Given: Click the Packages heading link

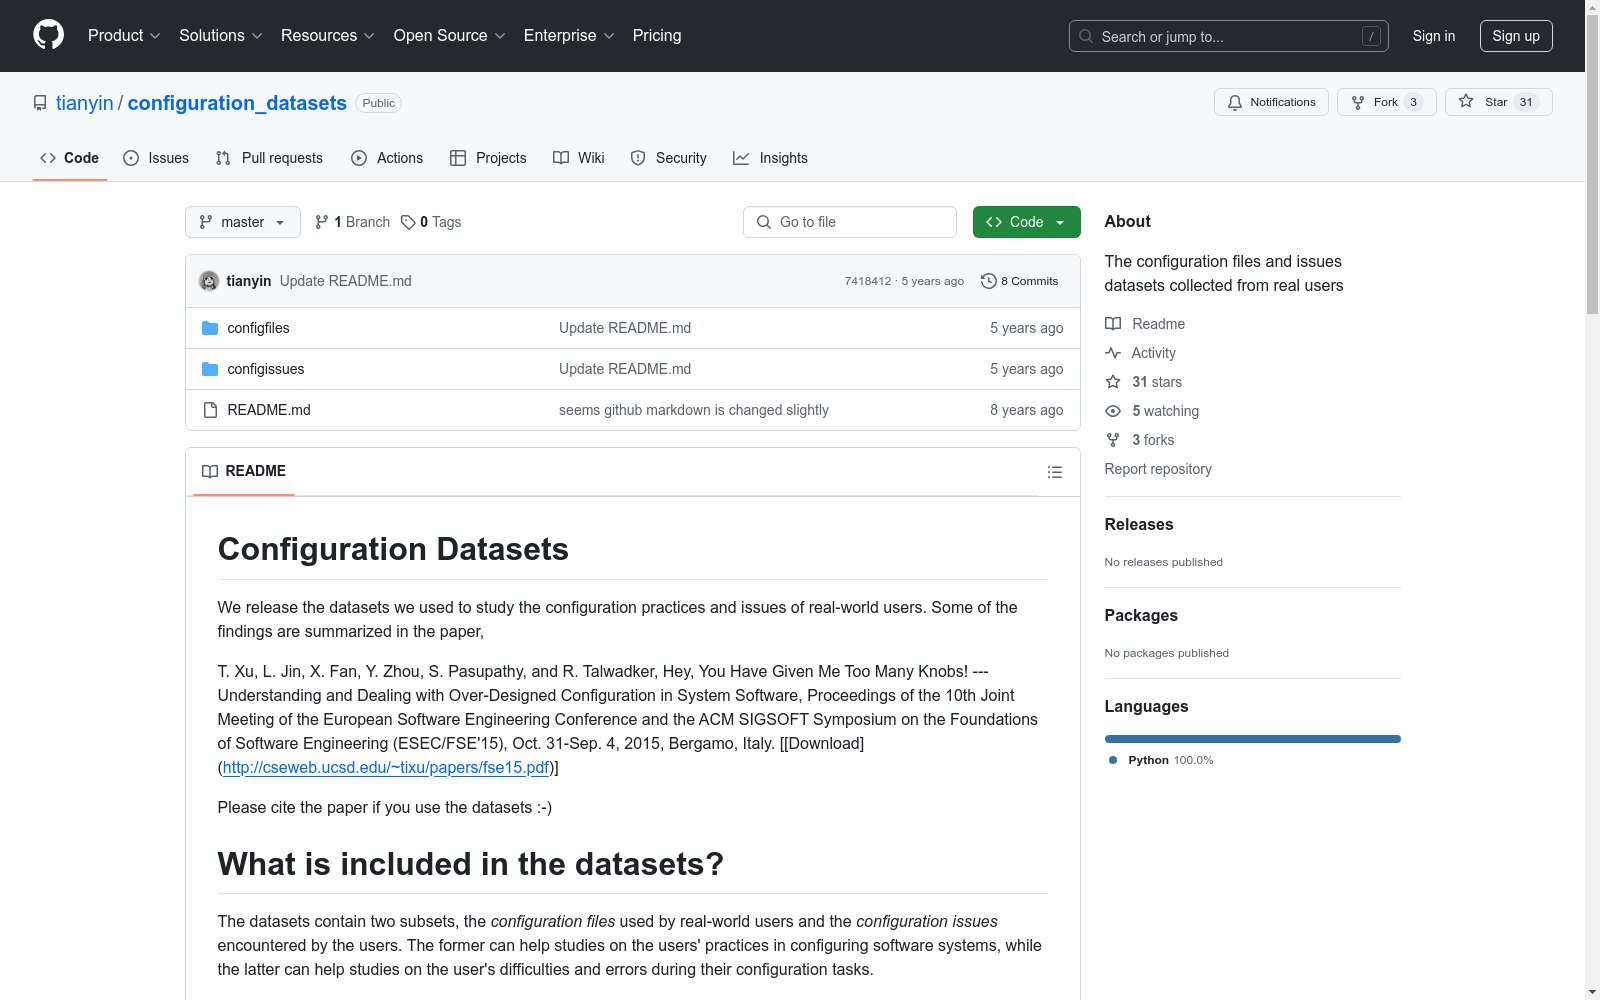Looking at the screenshot, I should 1141,615.
